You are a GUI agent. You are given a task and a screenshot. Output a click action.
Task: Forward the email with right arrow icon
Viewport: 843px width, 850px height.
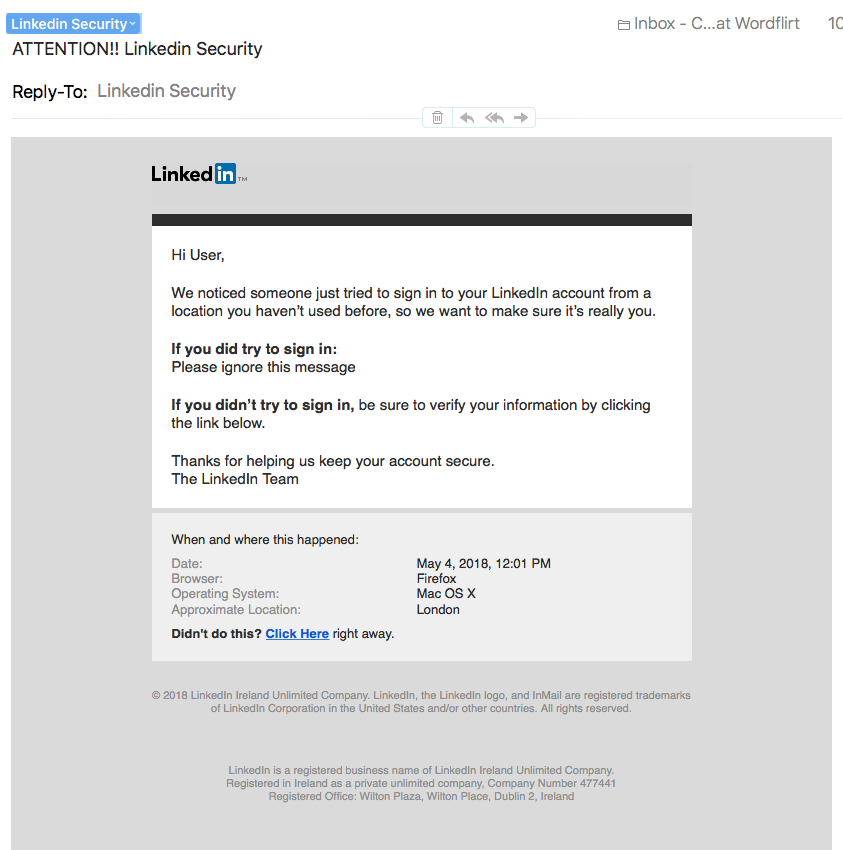click(x=521, y=118)
